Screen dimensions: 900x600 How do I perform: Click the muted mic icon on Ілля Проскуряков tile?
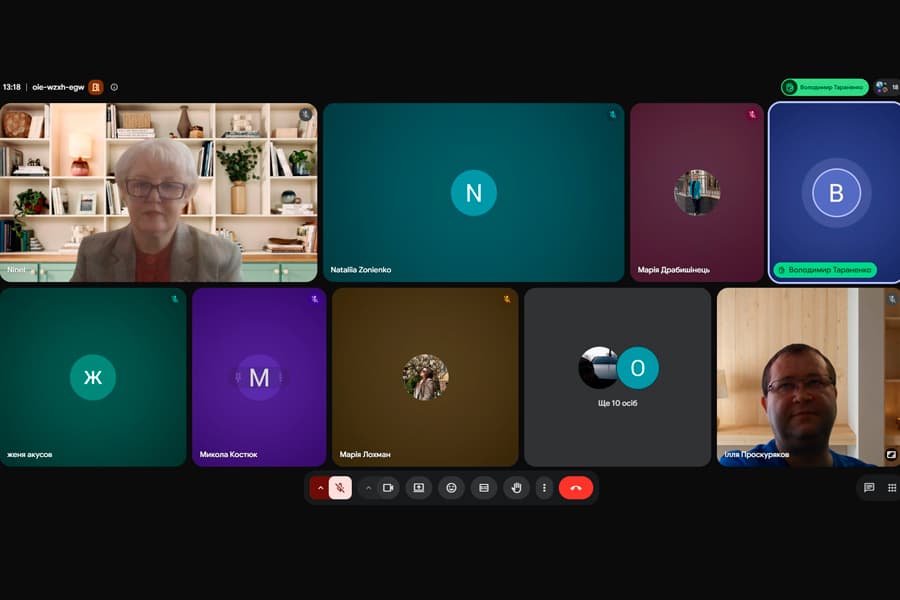(x=892, y=299)
